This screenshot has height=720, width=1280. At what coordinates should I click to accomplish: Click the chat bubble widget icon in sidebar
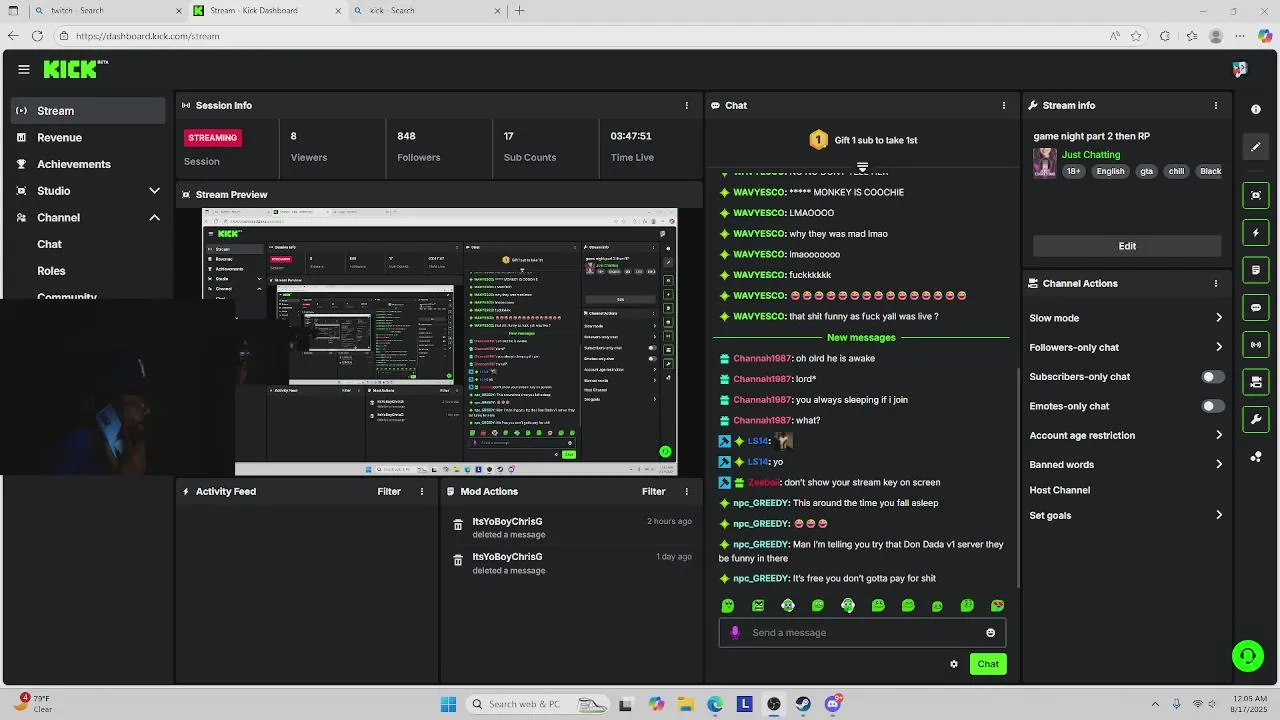coord(1256,308)
